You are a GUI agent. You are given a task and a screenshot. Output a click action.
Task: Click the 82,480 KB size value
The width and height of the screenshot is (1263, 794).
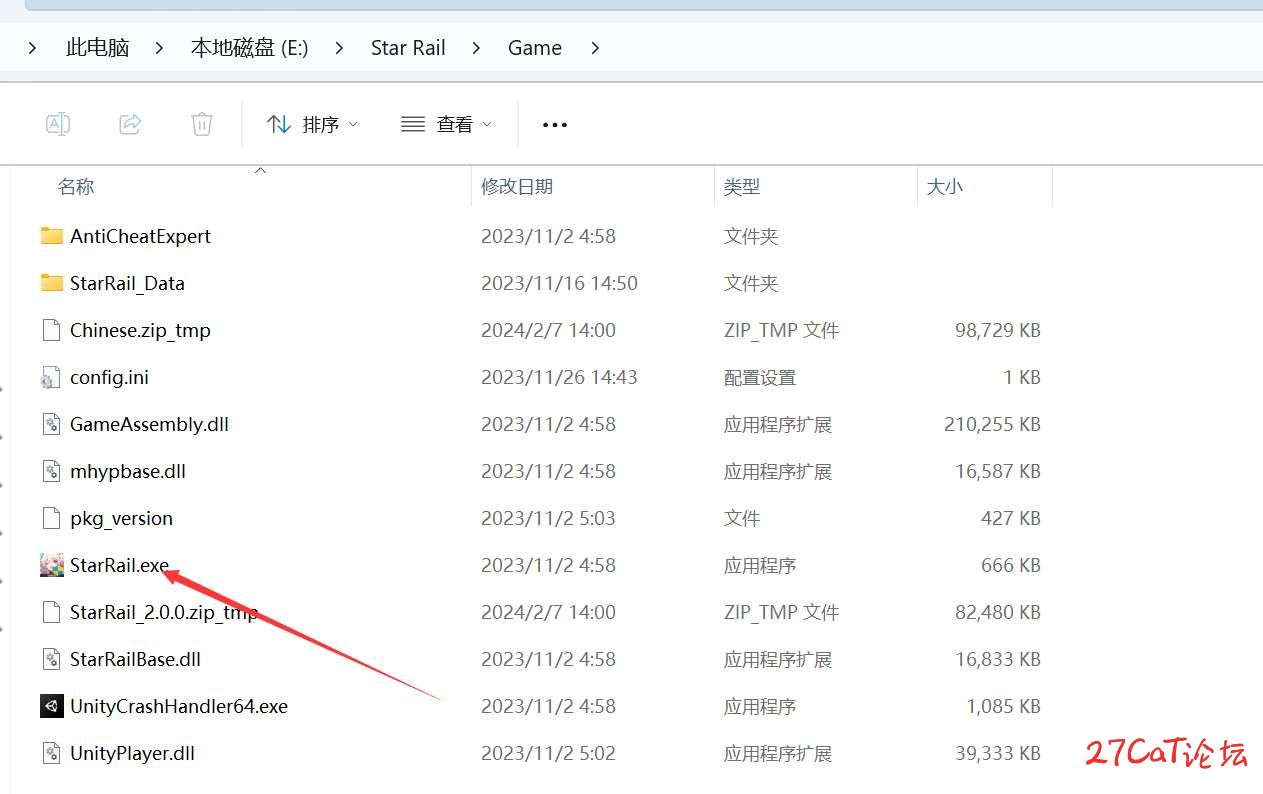(x=998, y=612)
